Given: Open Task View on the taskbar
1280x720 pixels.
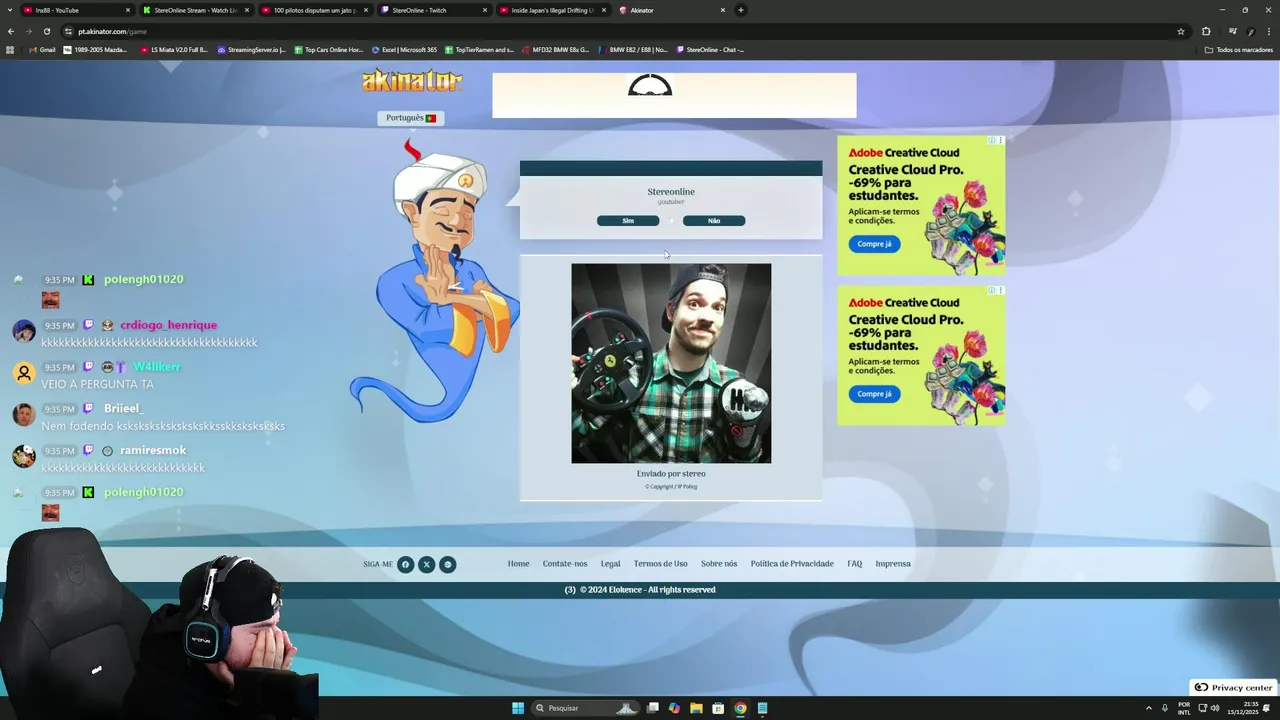Looking at the screenshot, I should coord(653,708).
